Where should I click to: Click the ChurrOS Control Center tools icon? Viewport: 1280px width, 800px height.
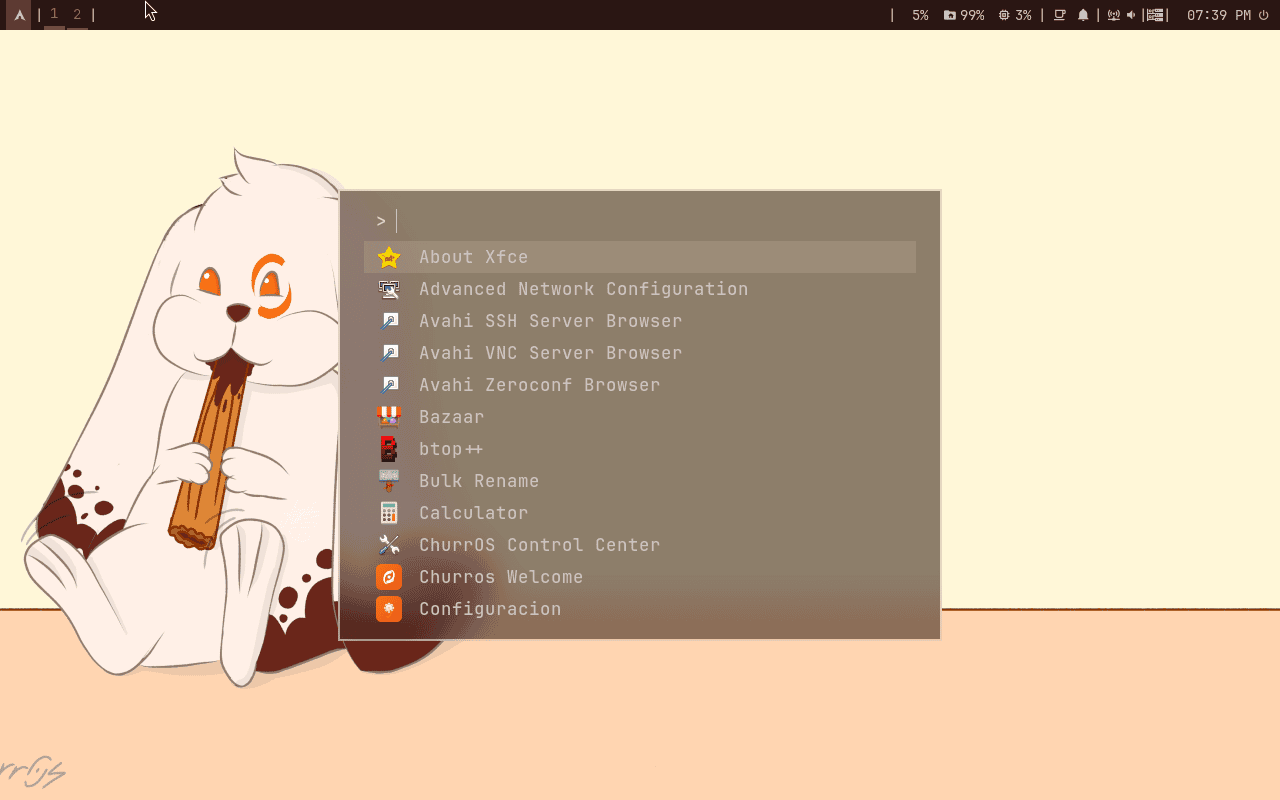point(389,545)
